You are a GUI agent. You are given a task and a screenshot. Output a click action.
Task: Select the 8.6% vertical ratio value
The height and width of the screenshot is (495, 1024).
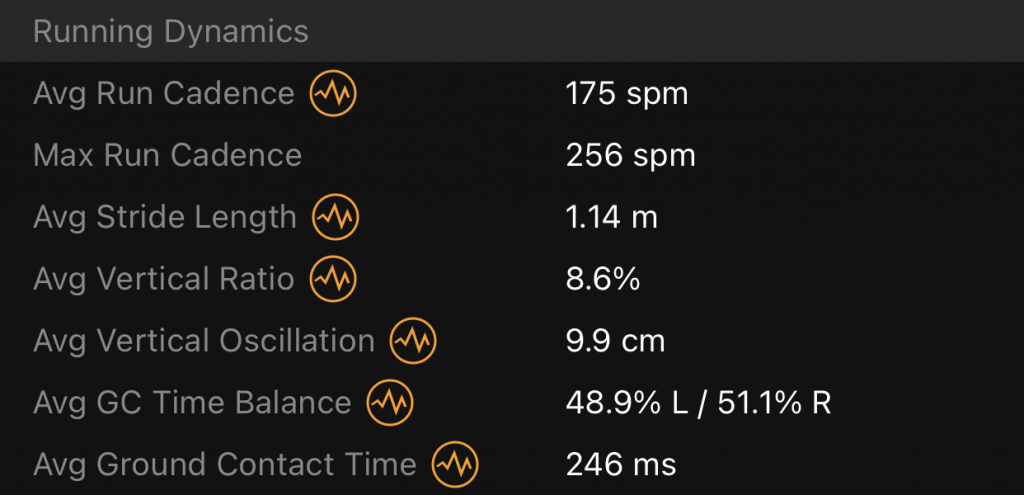click(603, 279)
